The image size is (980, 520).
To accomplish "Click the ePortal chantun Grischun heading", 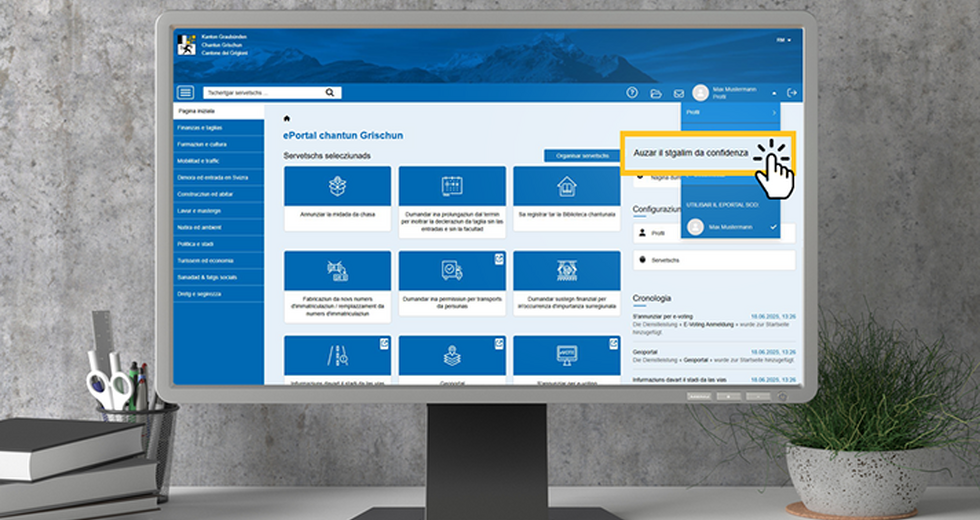I will click(342, 135).
